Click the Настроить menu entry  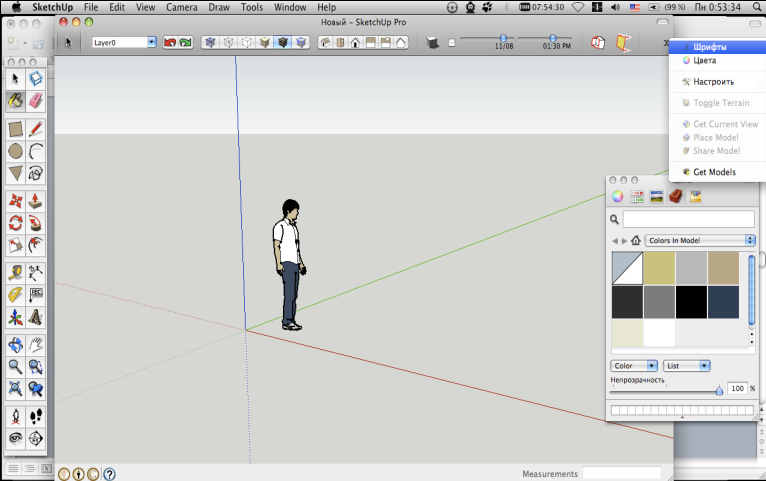[714, 82]
